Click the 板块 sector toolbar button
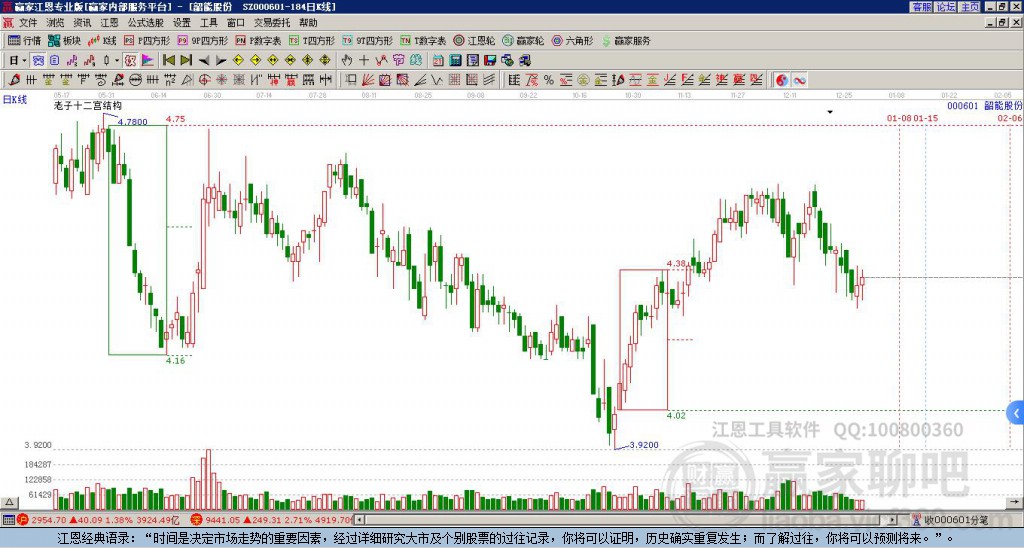The image size is (1024, 548). (65, 40)
